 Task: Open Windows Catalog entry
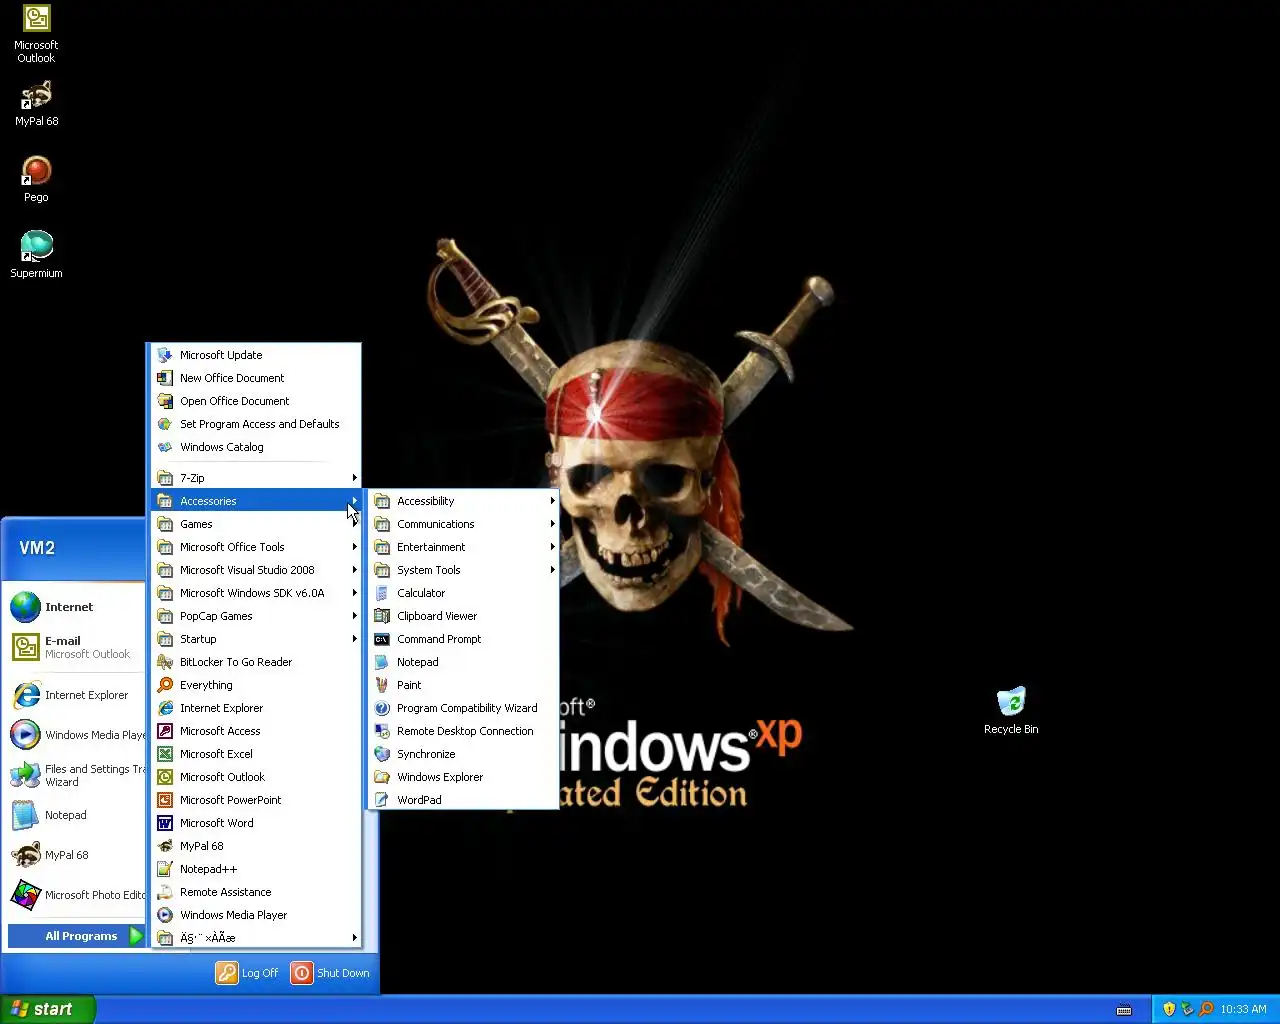[x=256, y=447]
